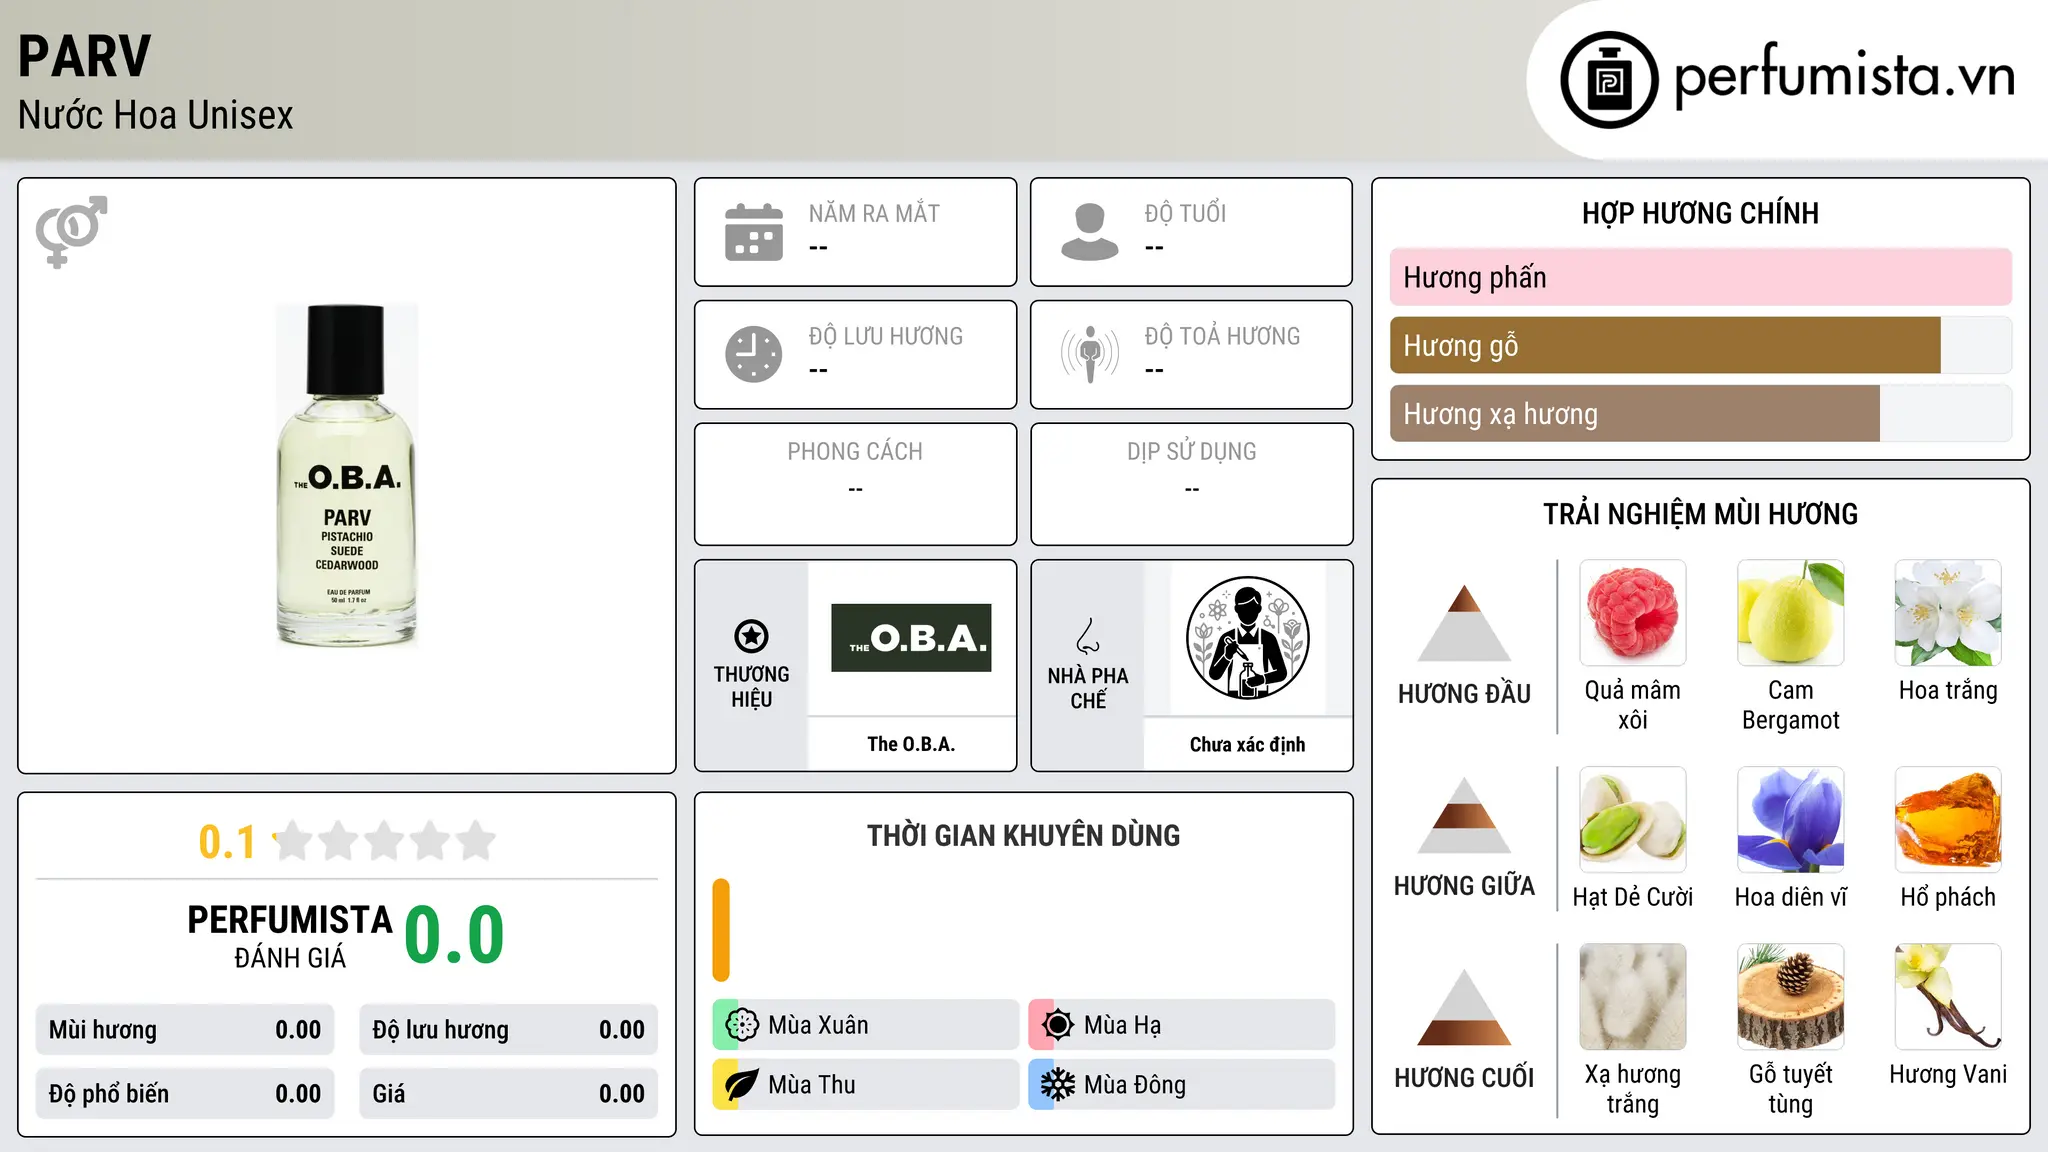Click the five-star rating row

click(384, 841)
